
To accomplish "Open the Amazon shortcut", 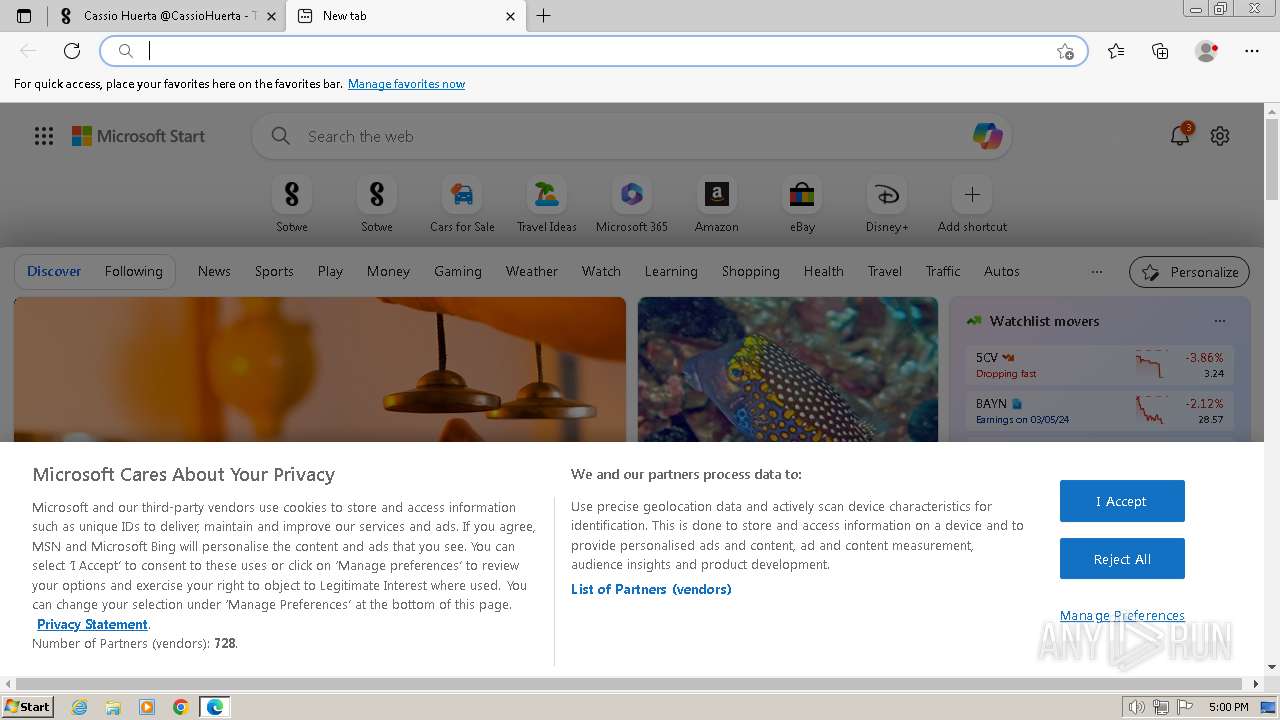I will click(717, 204).
